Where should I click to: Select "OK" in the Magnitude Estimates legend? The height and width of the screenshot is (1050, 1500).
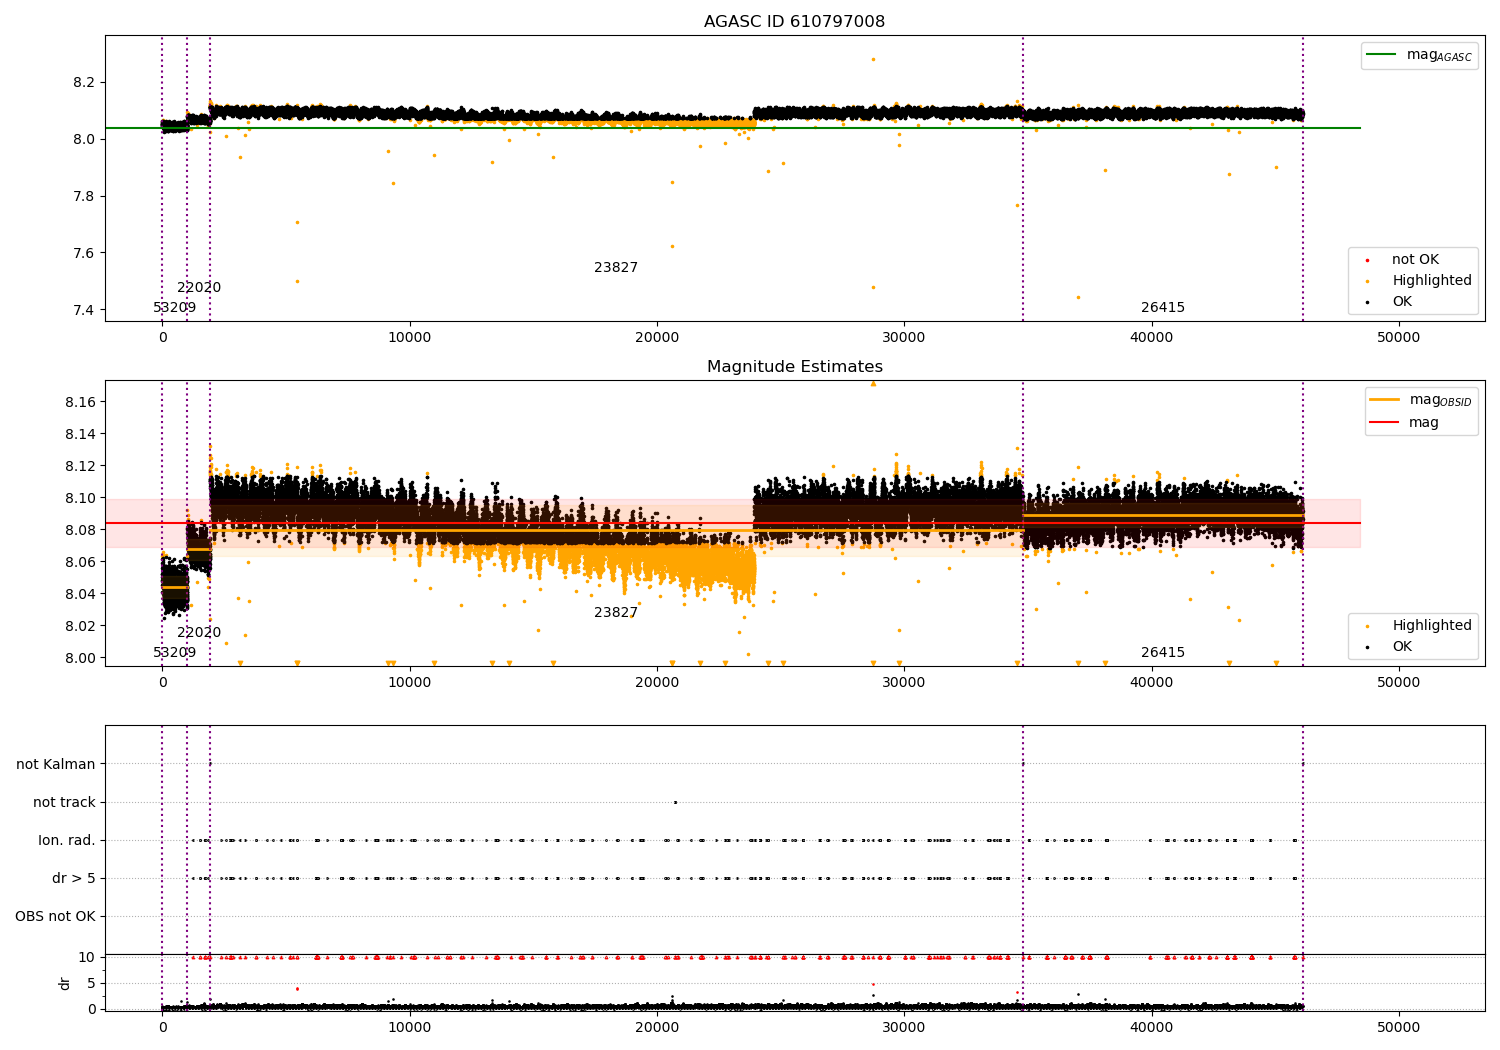point(1402,647)
